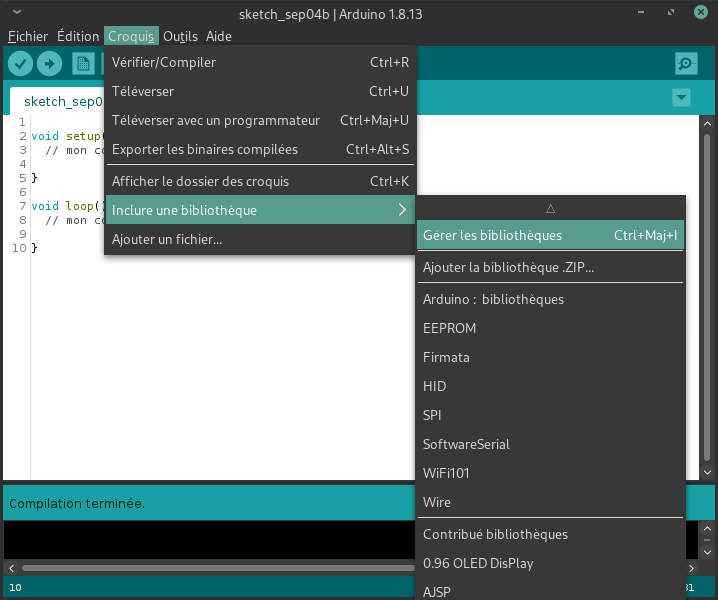
Task: Open the tab options dropdown arrow
Action: click(681, 97)
